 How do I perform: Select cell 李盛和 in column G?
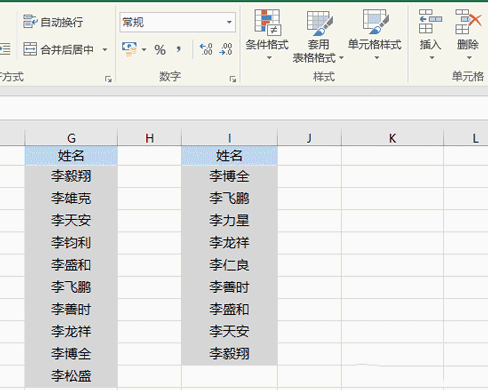point(71,265)
